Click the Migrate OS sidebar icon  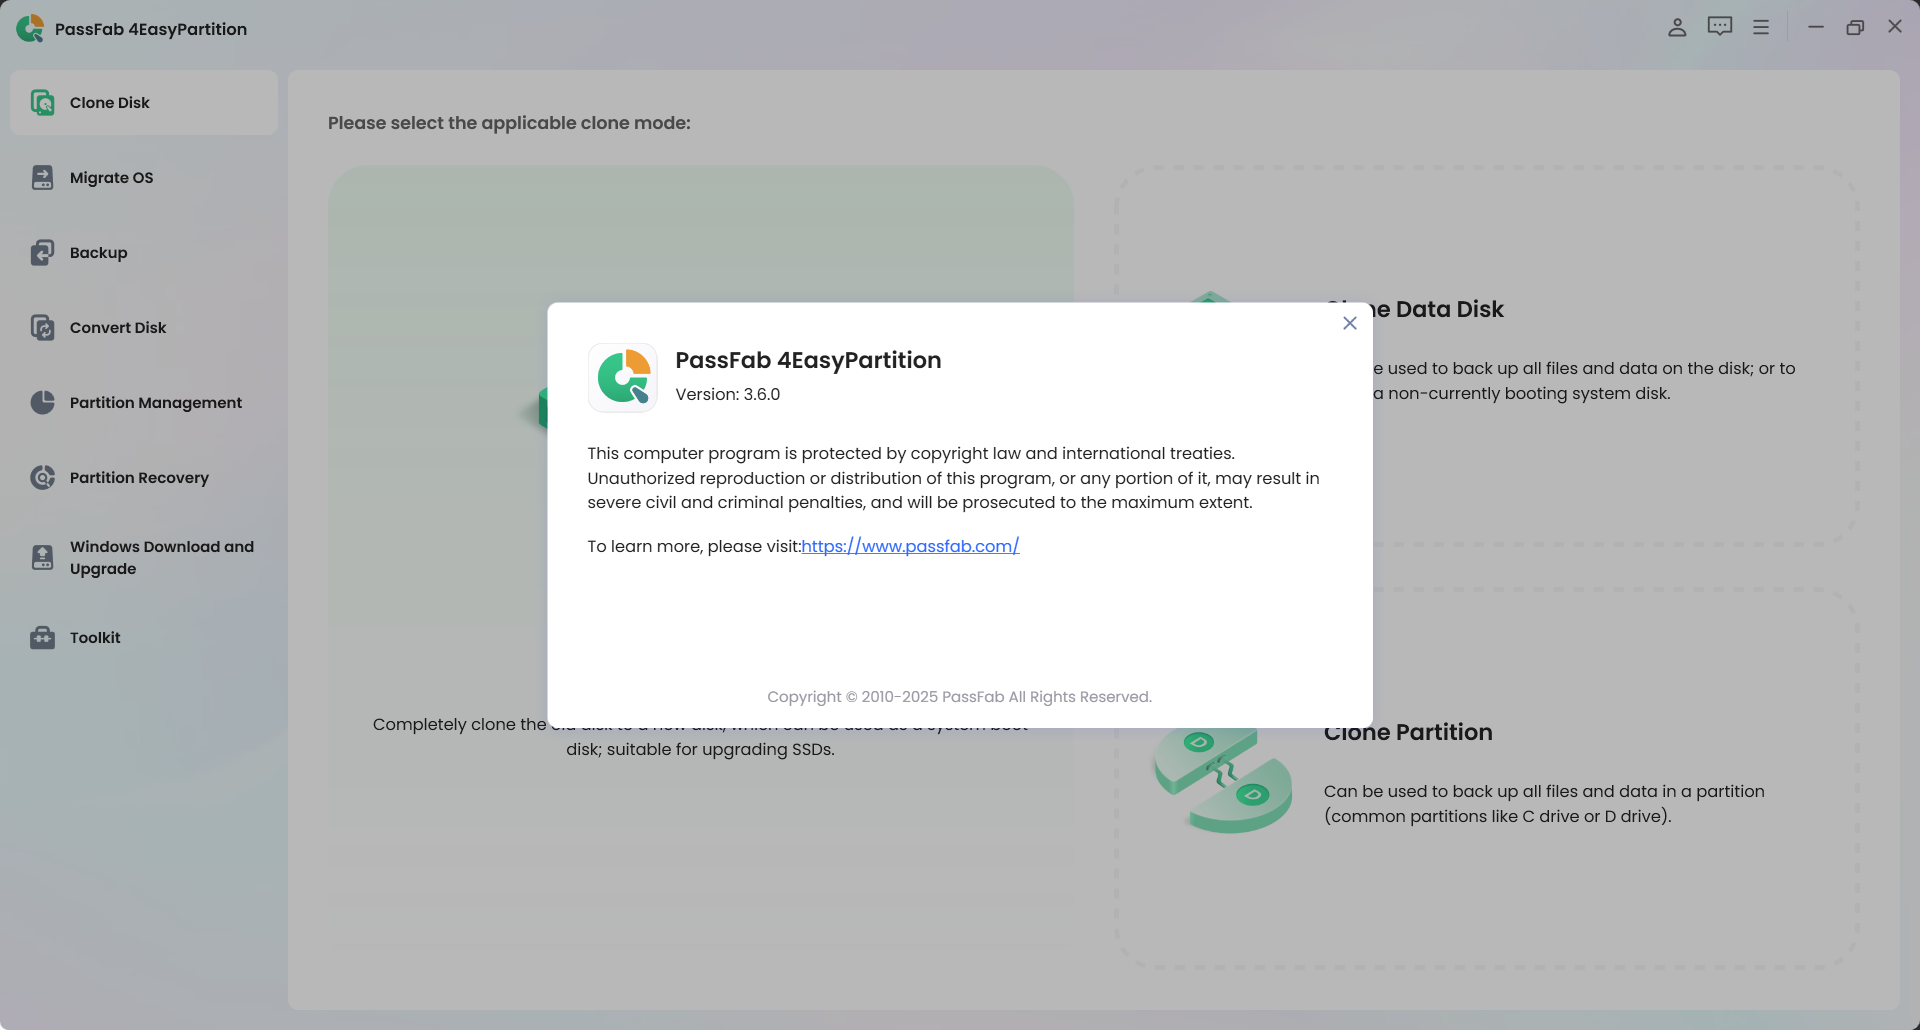pos(42,177)
